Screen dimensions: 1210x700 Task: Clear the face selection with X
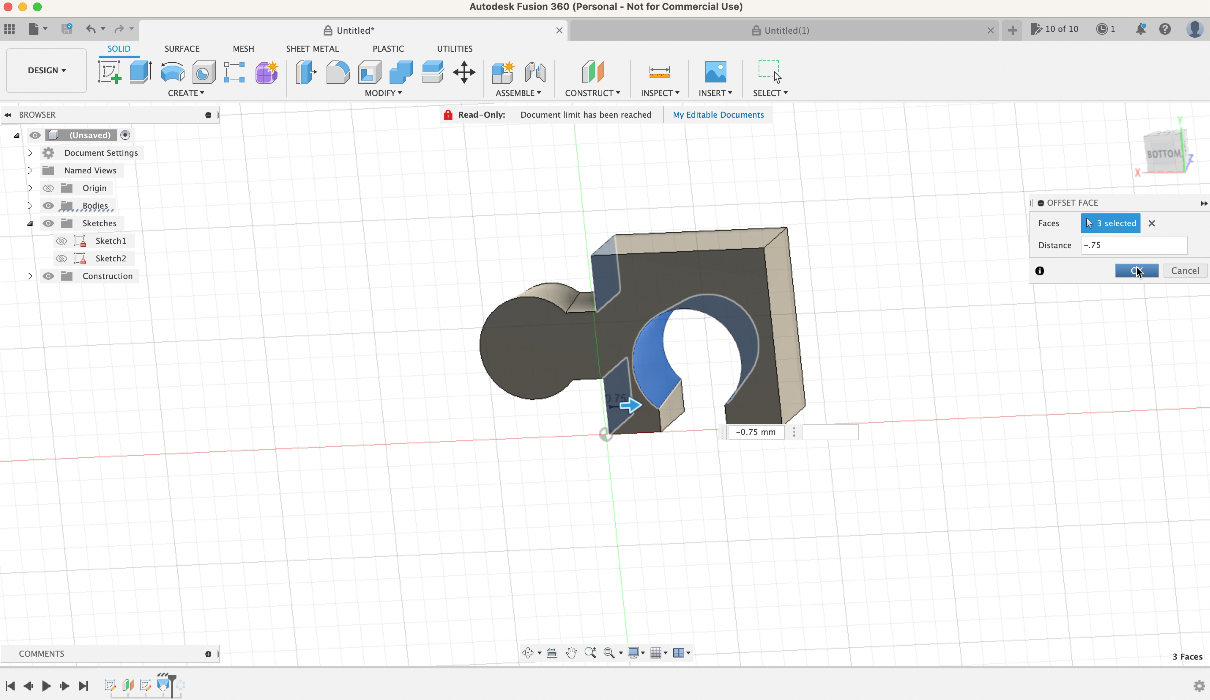pos(1152,224)
